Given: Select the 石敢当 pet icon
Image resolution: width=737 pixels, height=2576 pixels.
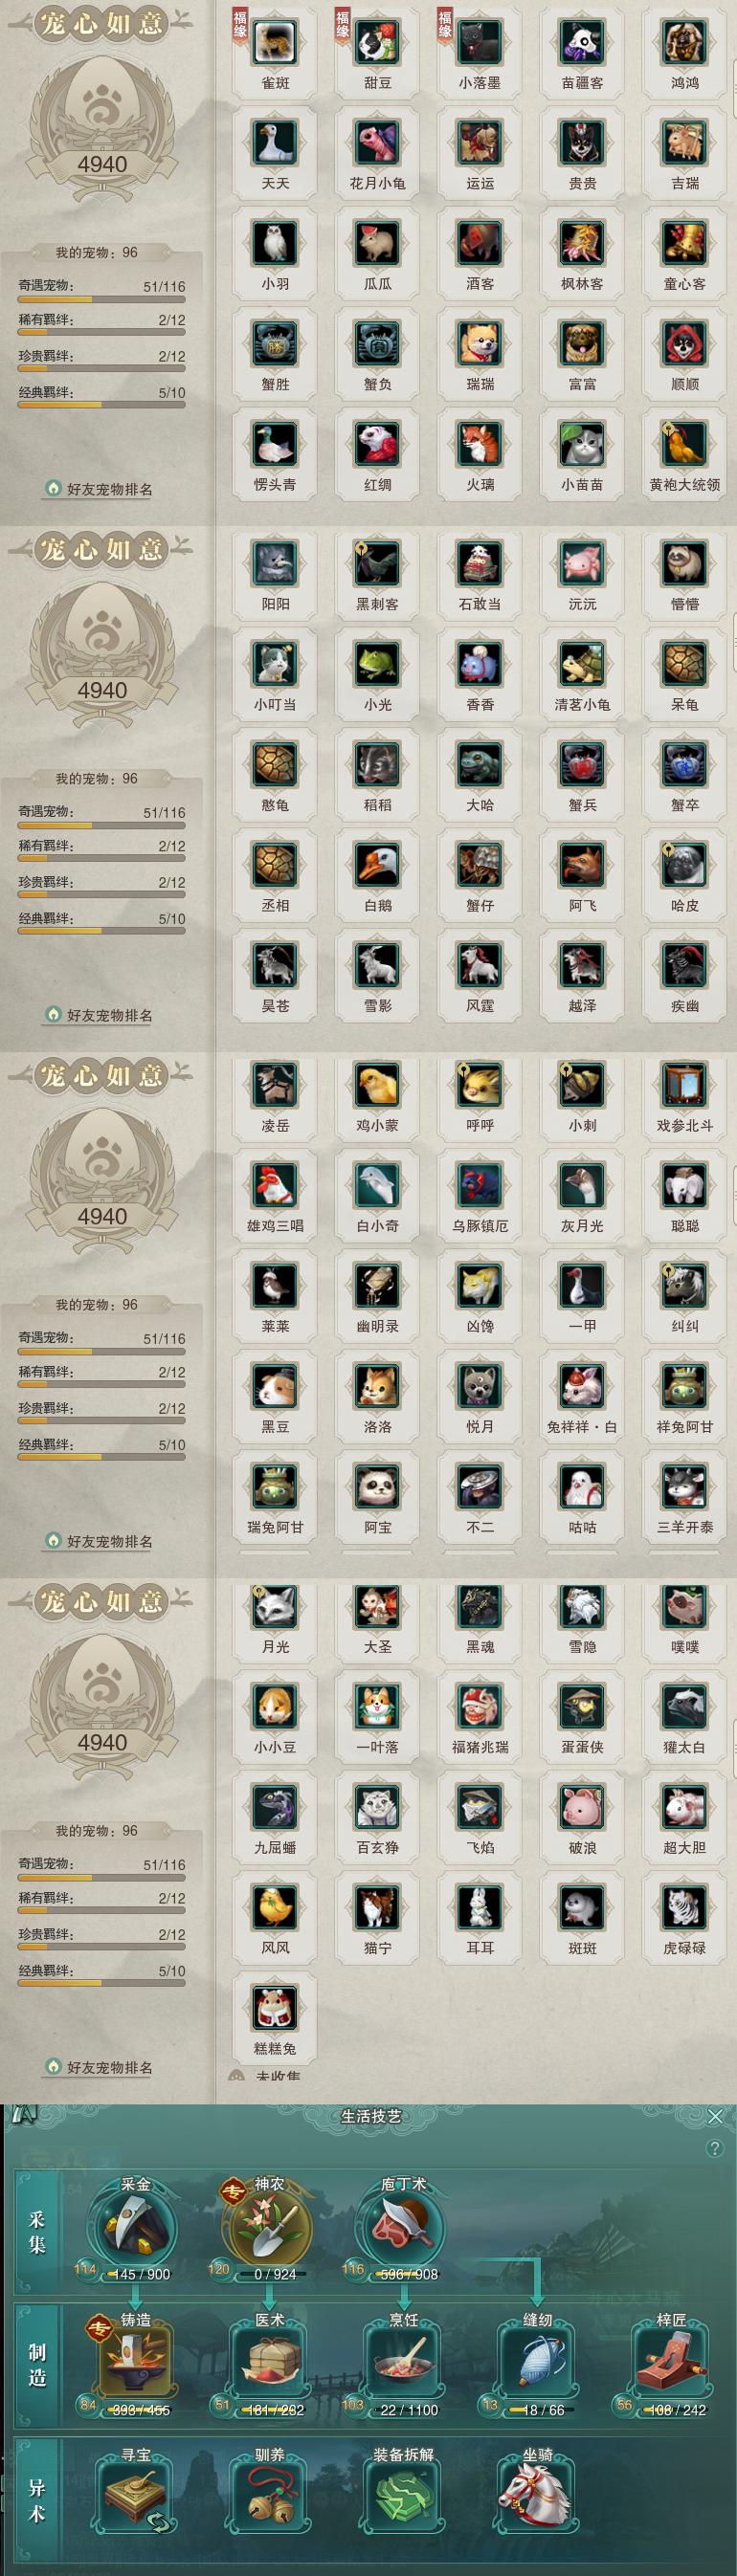Looking at the screenshot, I should [x=480, y=564].
